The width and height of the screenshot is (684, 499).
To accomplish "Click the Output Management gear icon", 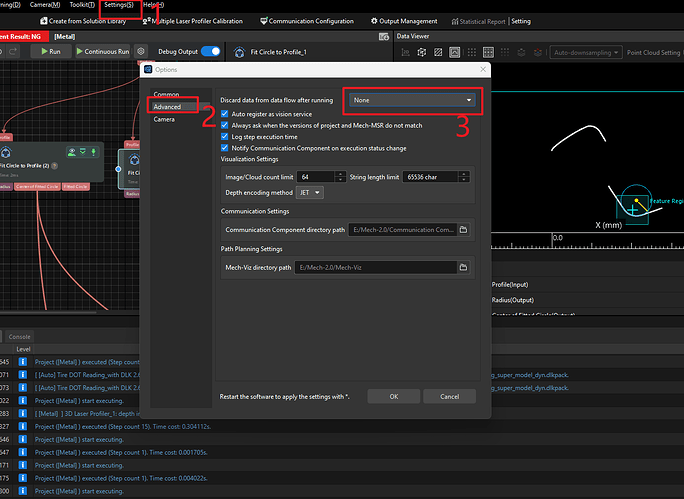I will click(374, 21).
